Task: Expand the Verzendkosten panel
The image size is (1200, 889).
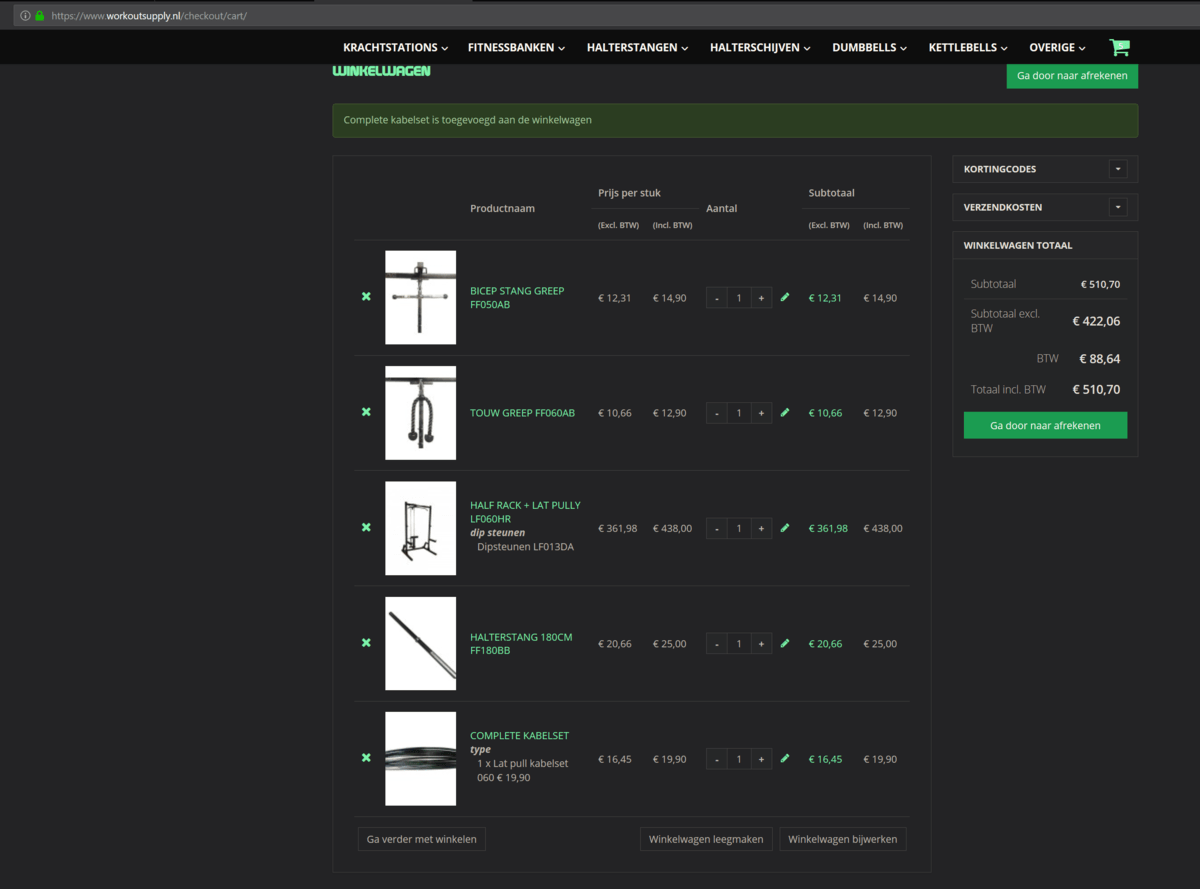Action: 1118,207
